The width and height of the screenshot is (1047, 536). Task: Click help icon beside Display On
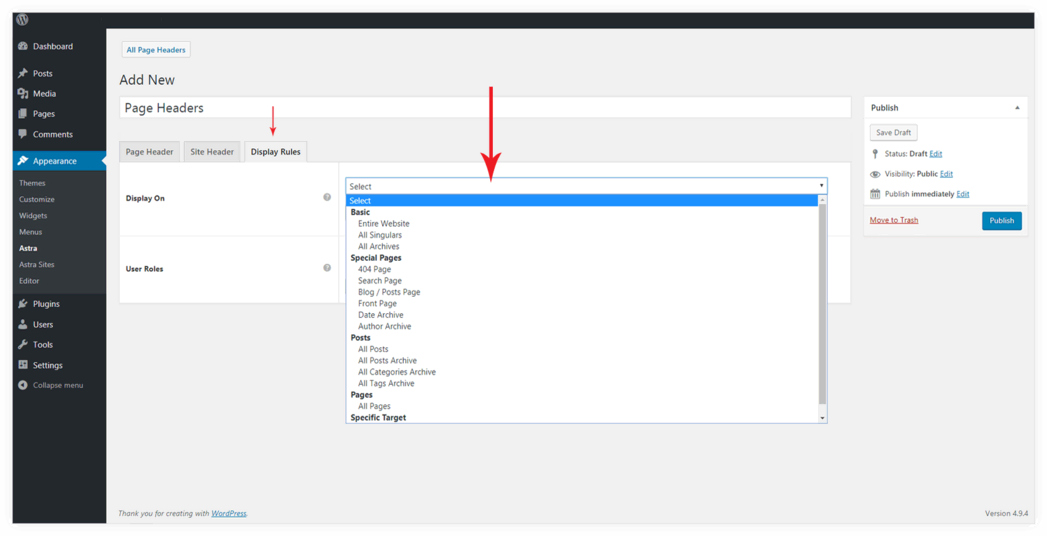point(327,198)
